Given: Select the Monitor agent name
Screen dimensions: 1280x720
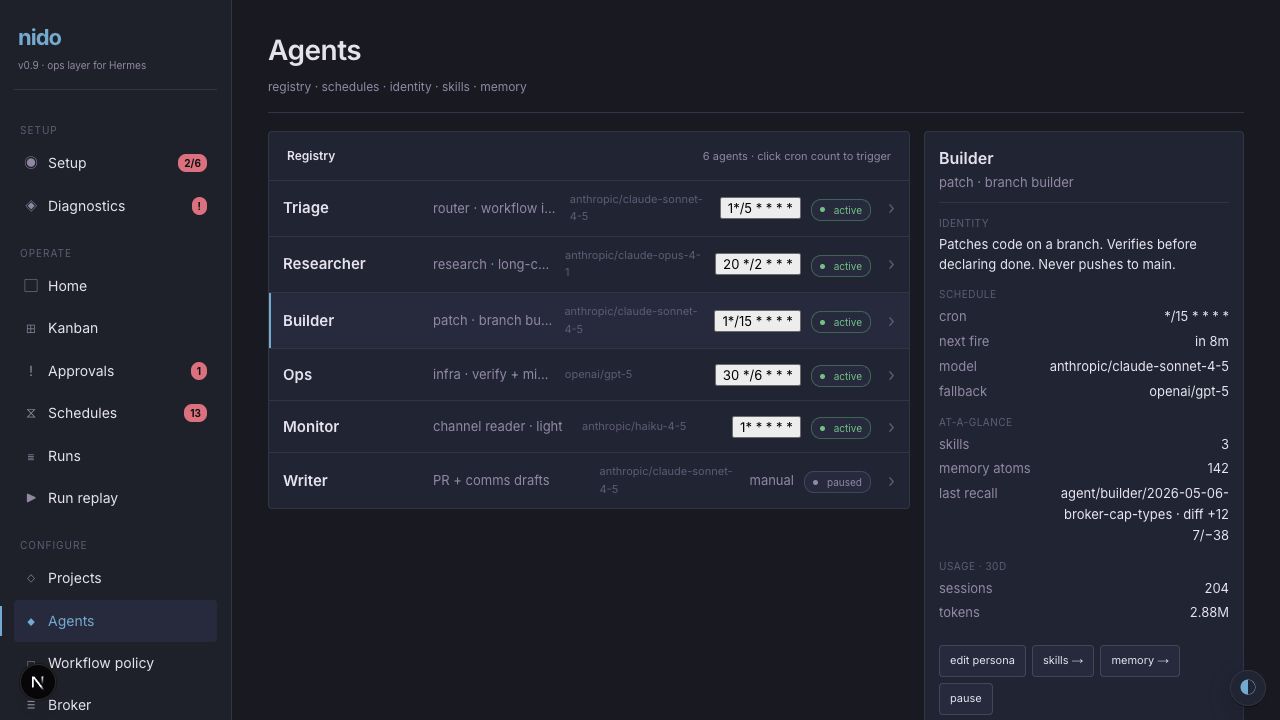Looking at the screenshot, I should (x=311, y=427).
